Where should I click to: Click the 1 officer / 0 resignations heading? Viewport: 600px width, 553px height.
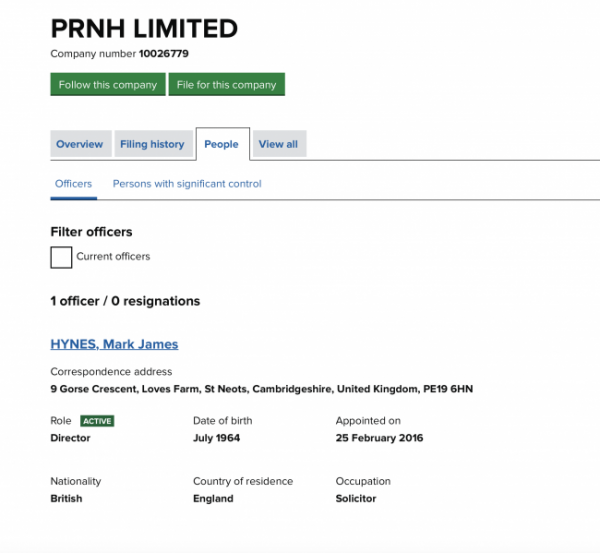(x=125, y=301)
